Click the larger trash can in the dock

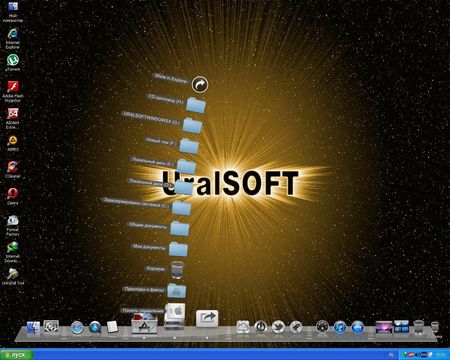point(419,327)
